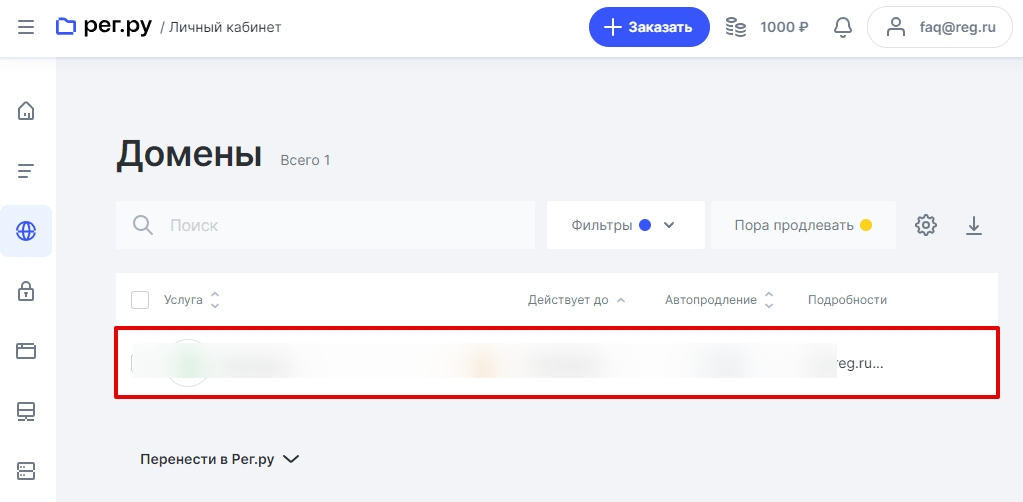Screen dimensions: 1023x502
Task: Open the server icon in sidebar
Action: pyautogui.click(x=25, y=471)
